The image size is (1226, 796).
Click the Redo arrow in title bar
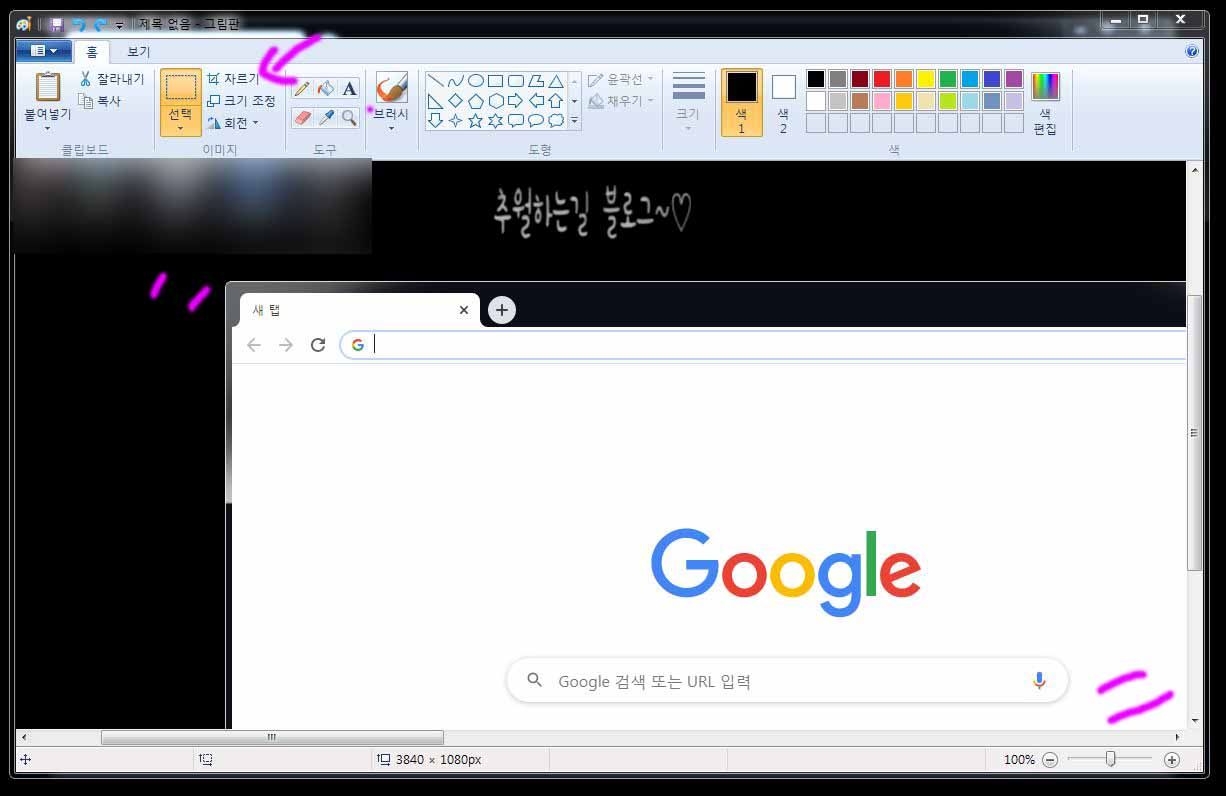pos(99,23)
